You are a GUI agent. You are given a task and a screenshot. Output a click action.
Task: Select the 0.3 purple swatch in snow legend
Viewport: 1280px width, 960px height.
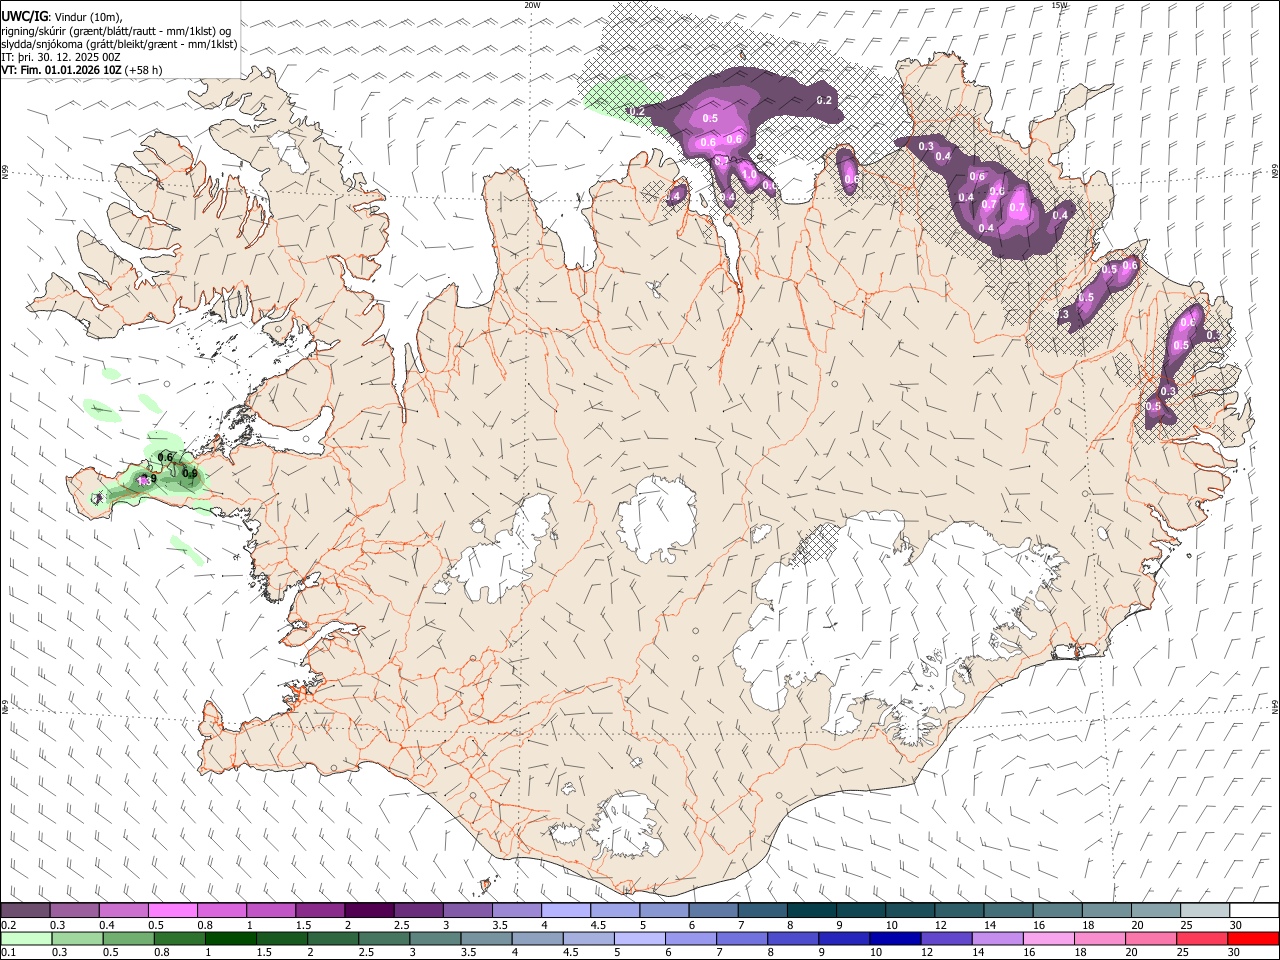(x=74, y=911)
